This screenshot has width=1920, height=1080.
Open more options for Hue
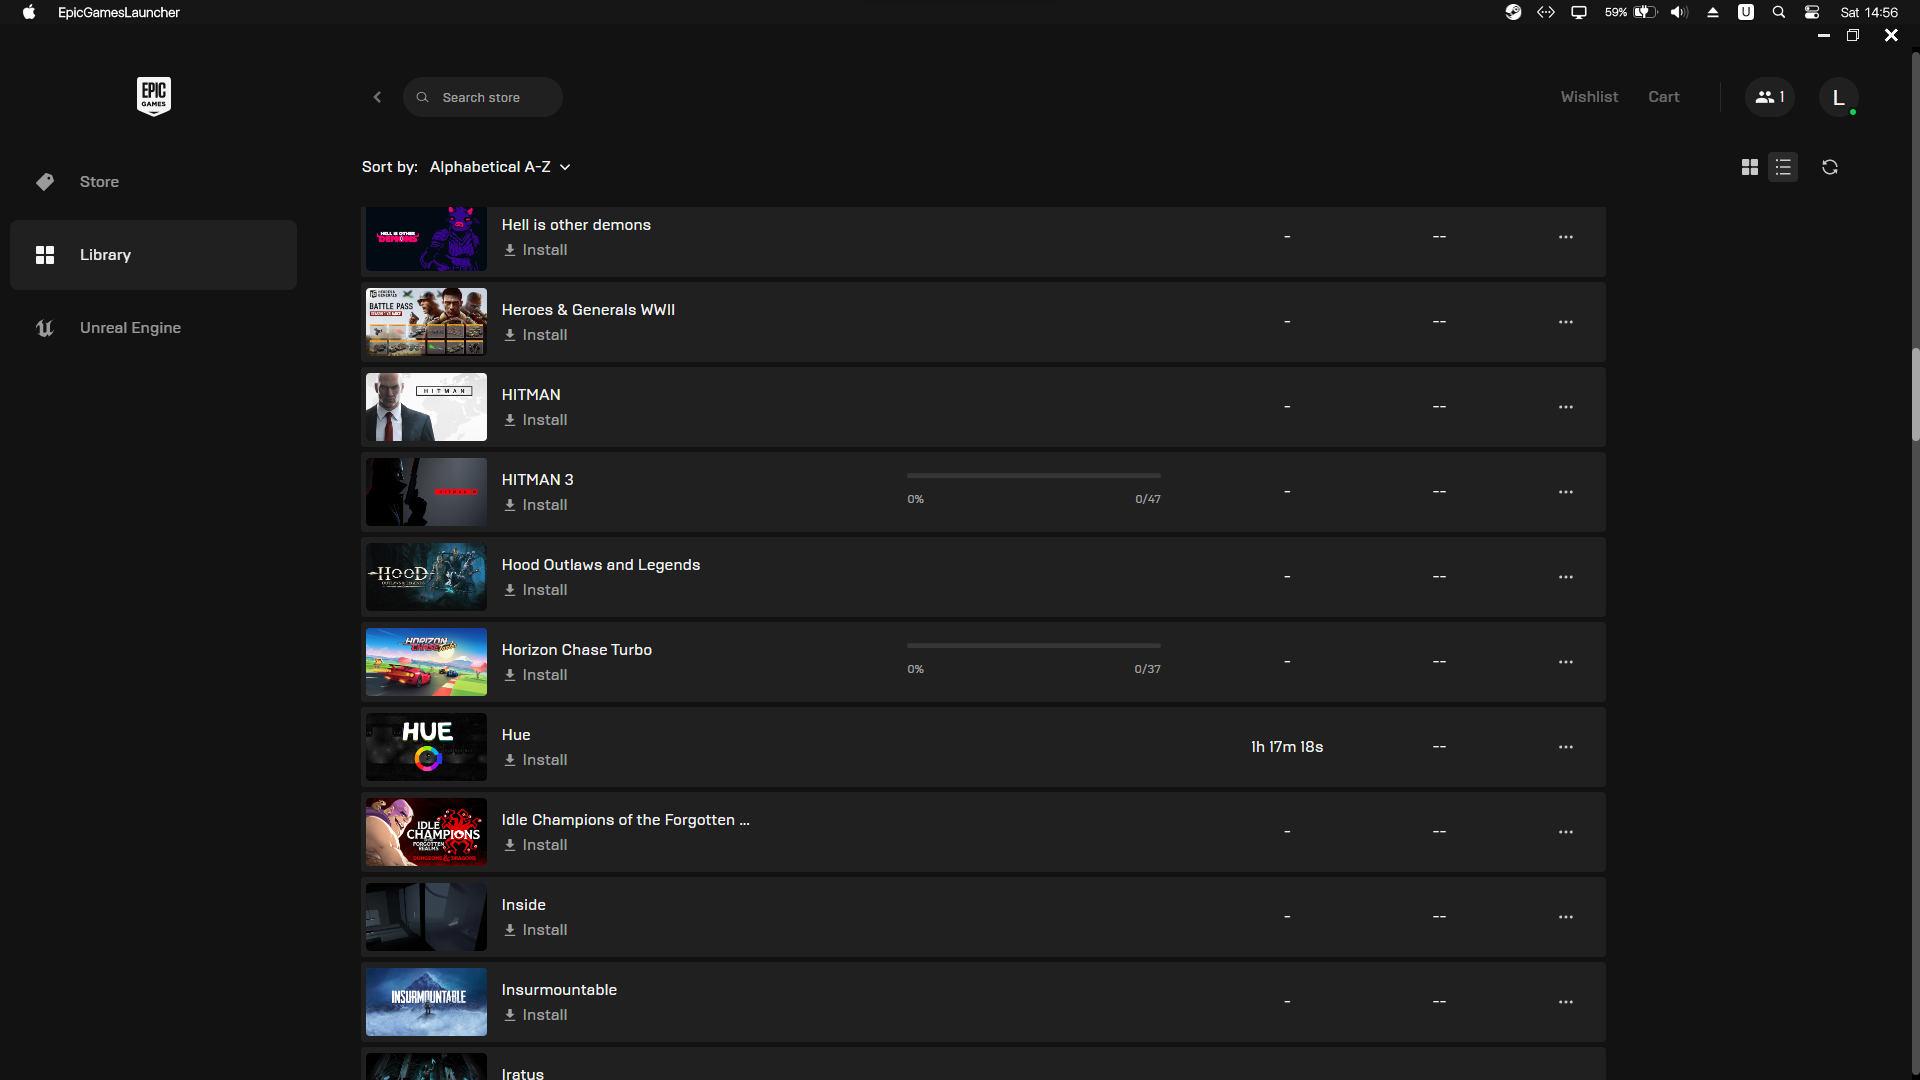1565,747
